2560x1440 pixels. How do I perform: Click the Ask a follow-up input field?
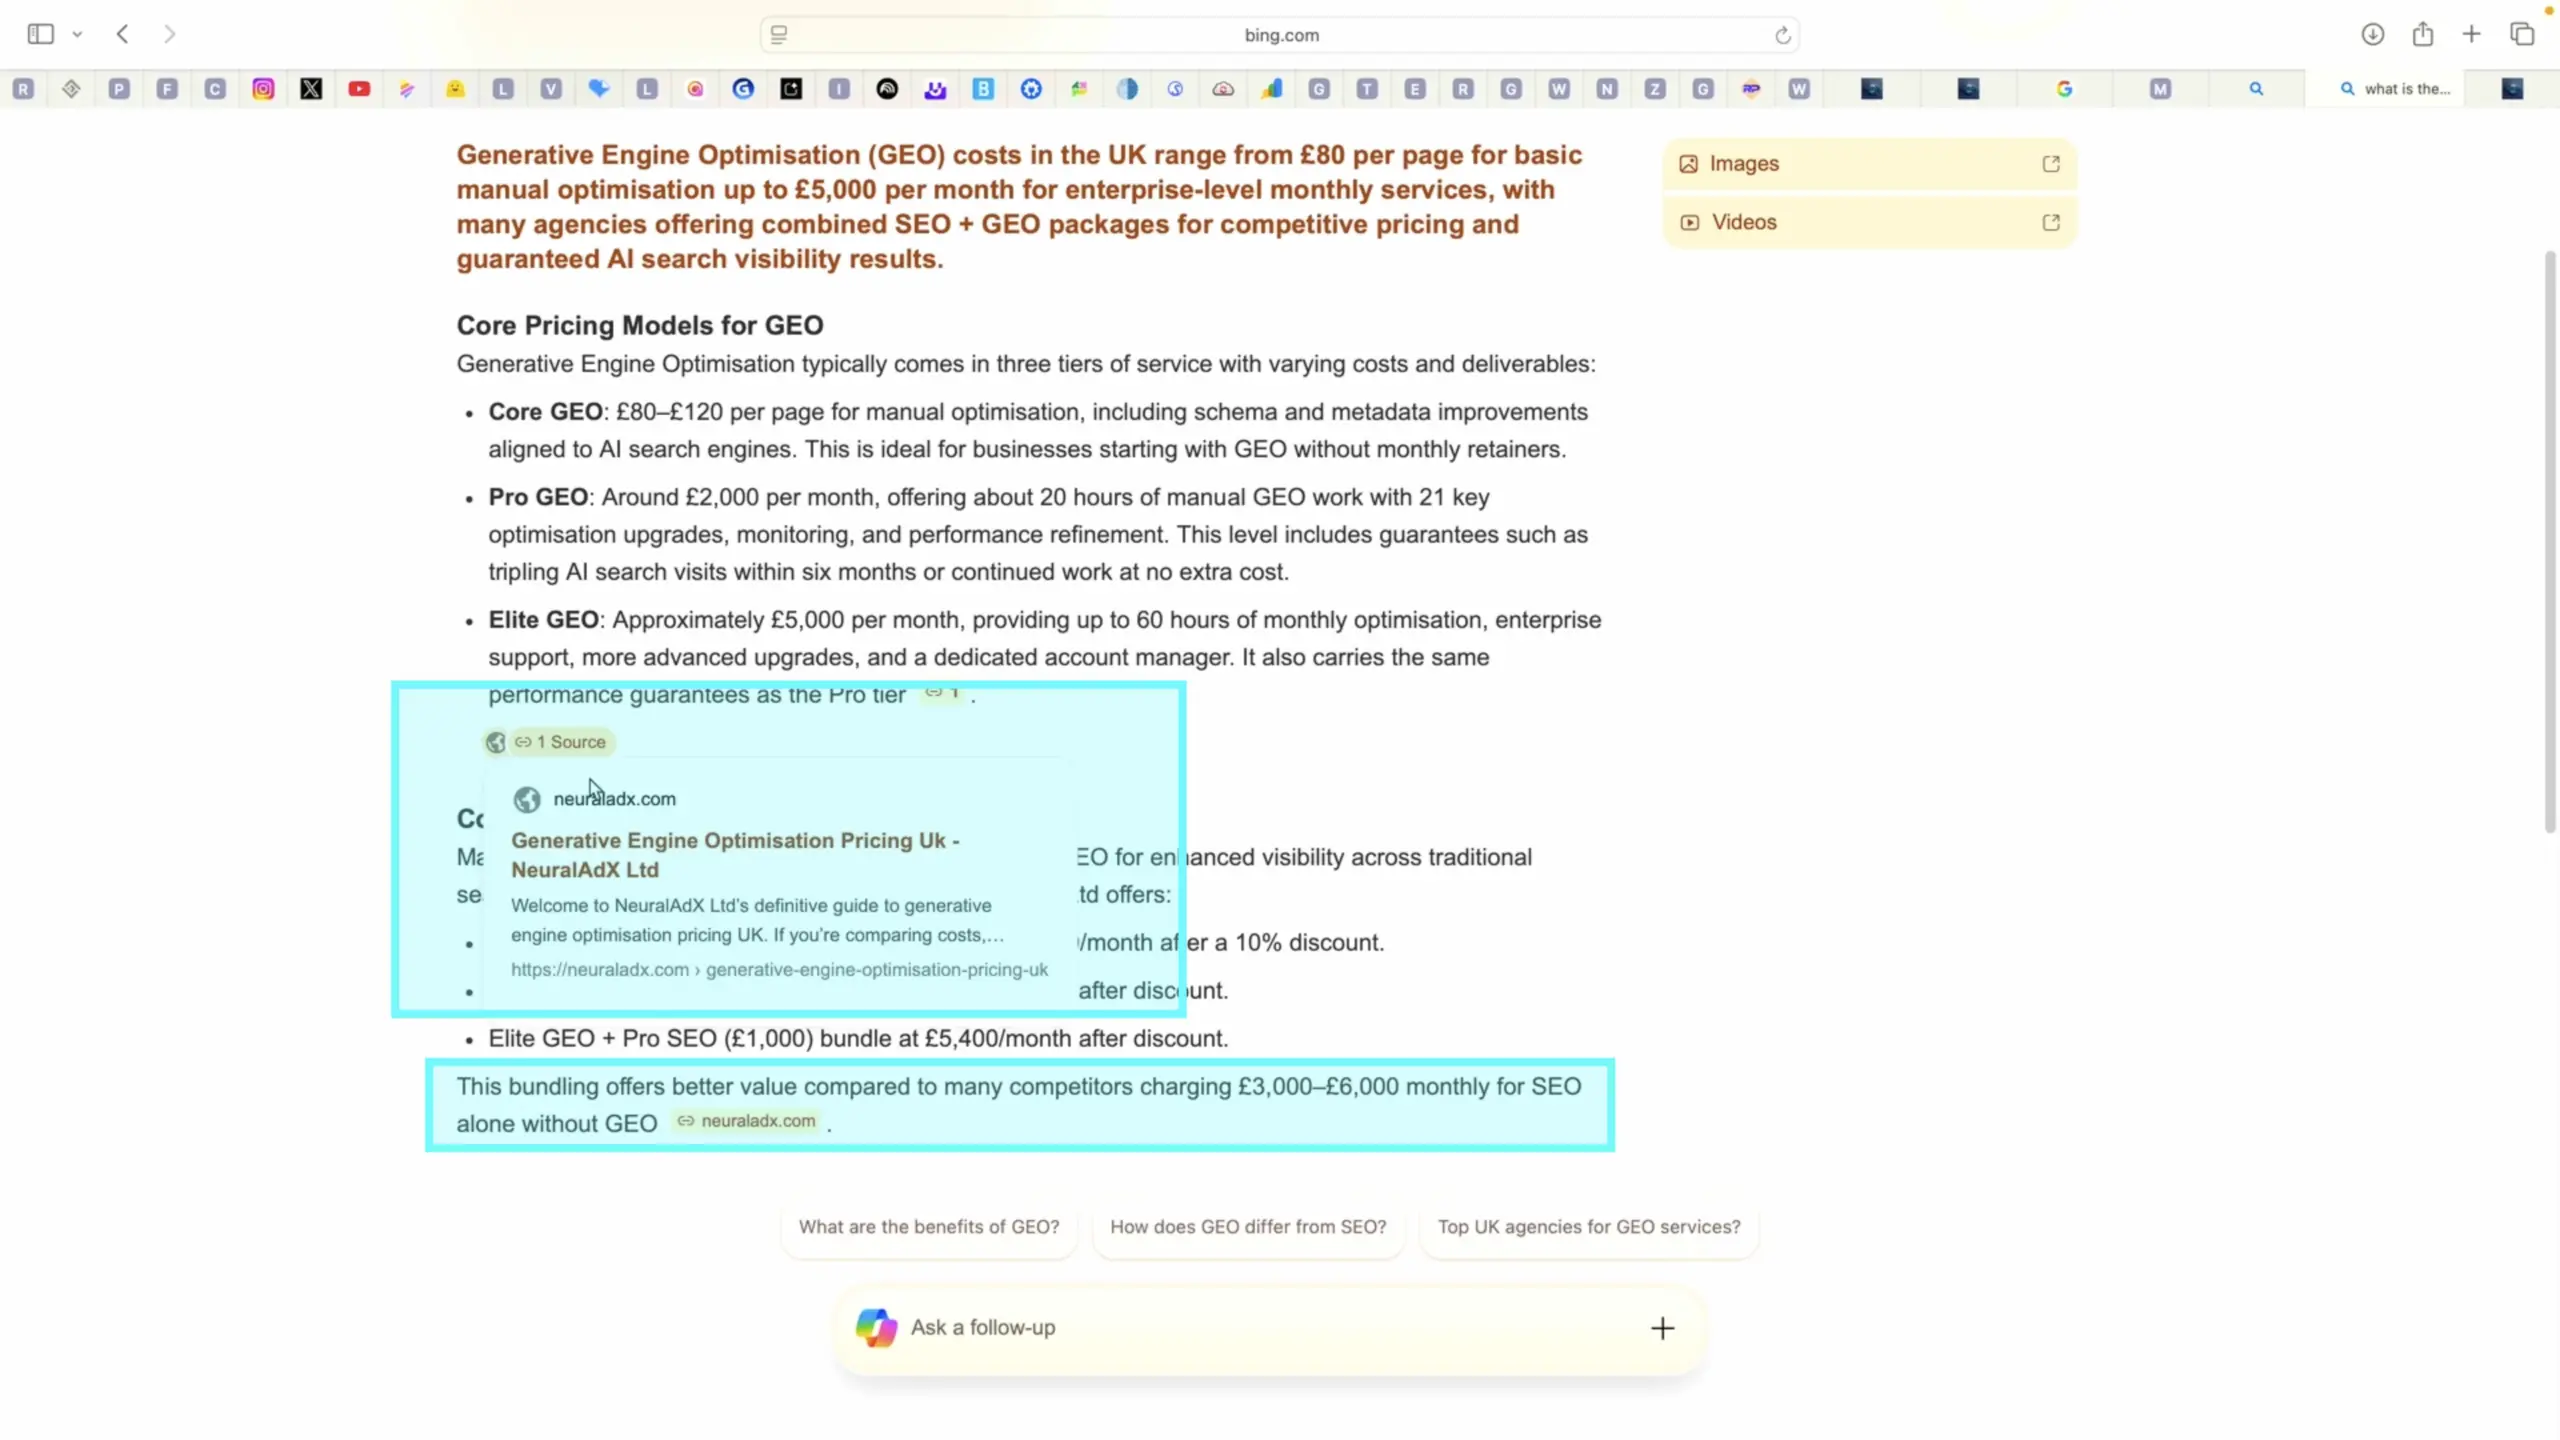click(1260, 1328)
